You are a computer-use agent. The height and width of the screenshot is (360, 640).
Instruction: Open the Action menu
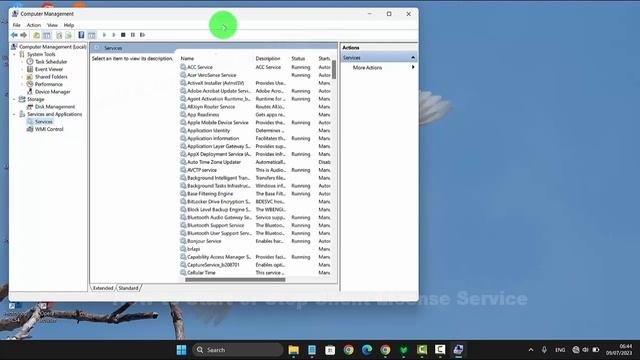pyautogui.click(x=34, y=25)
